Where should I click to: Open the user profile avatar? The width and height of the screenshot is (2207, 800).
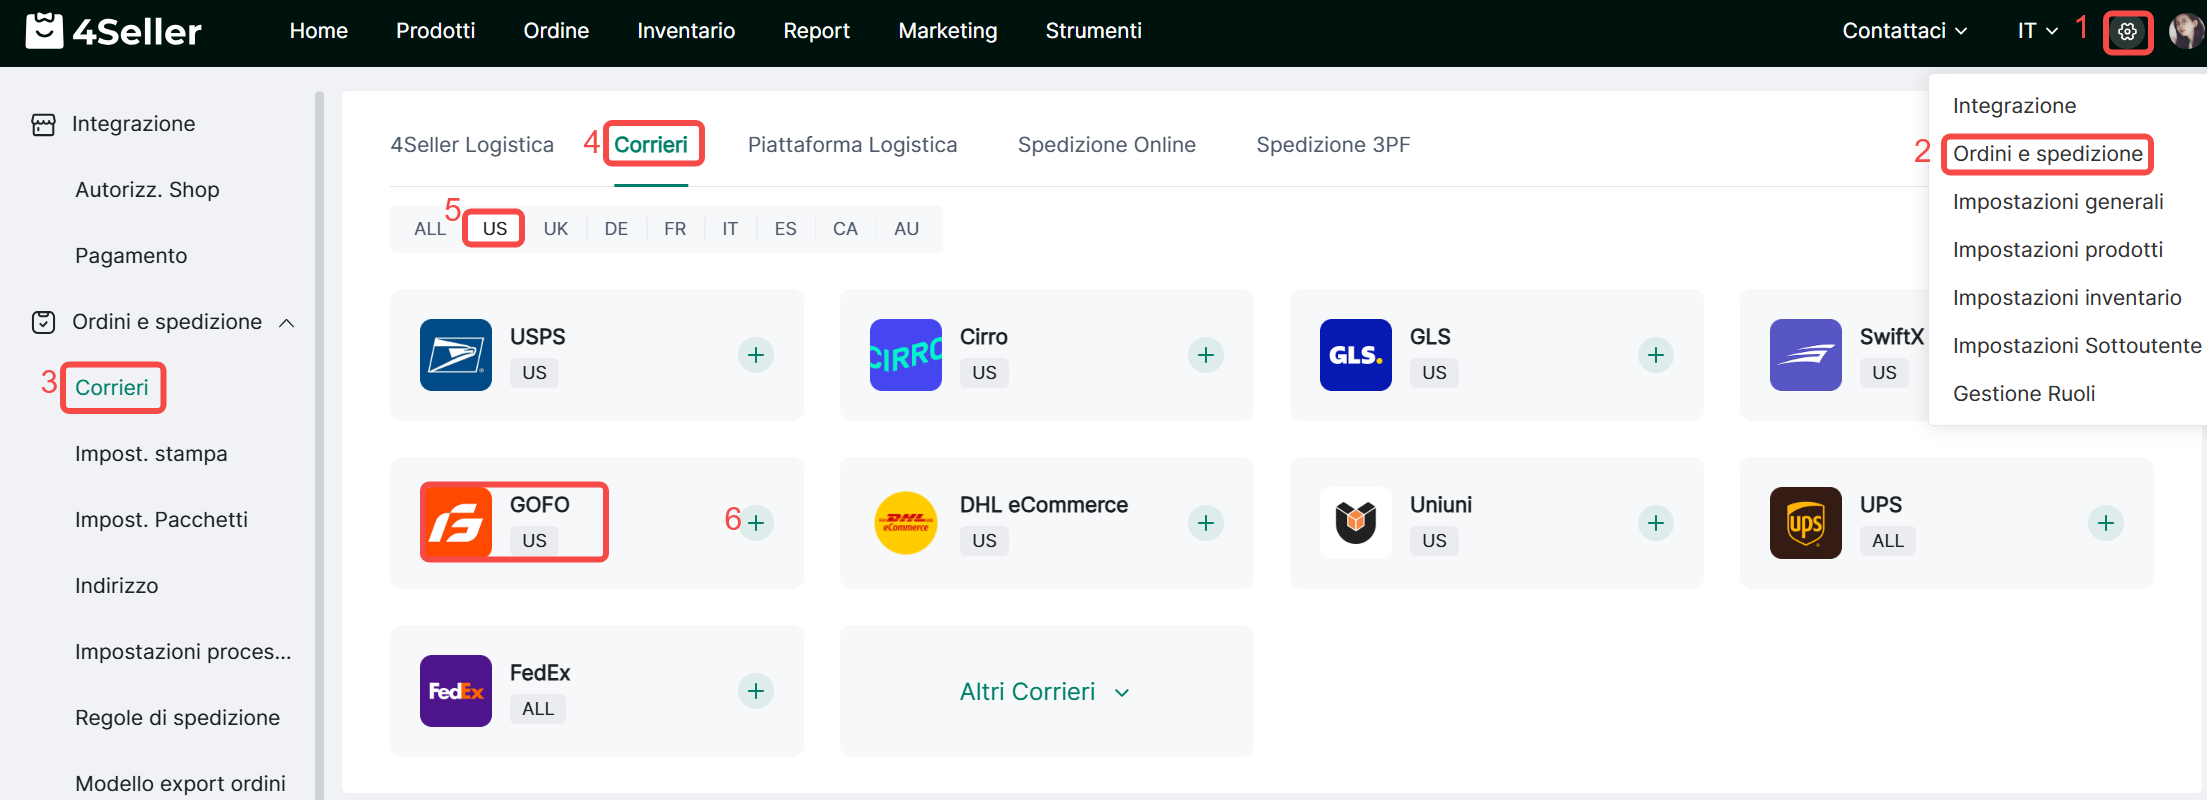click(2186, 32)
